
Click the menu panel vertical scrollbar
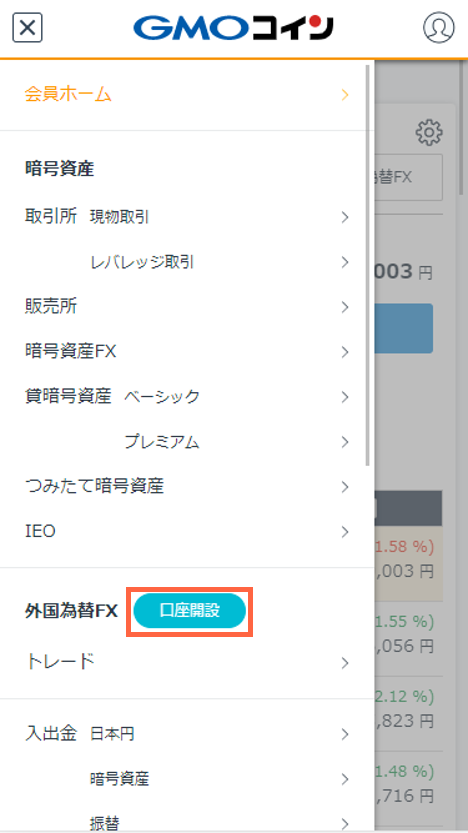(x=368, y=266)
